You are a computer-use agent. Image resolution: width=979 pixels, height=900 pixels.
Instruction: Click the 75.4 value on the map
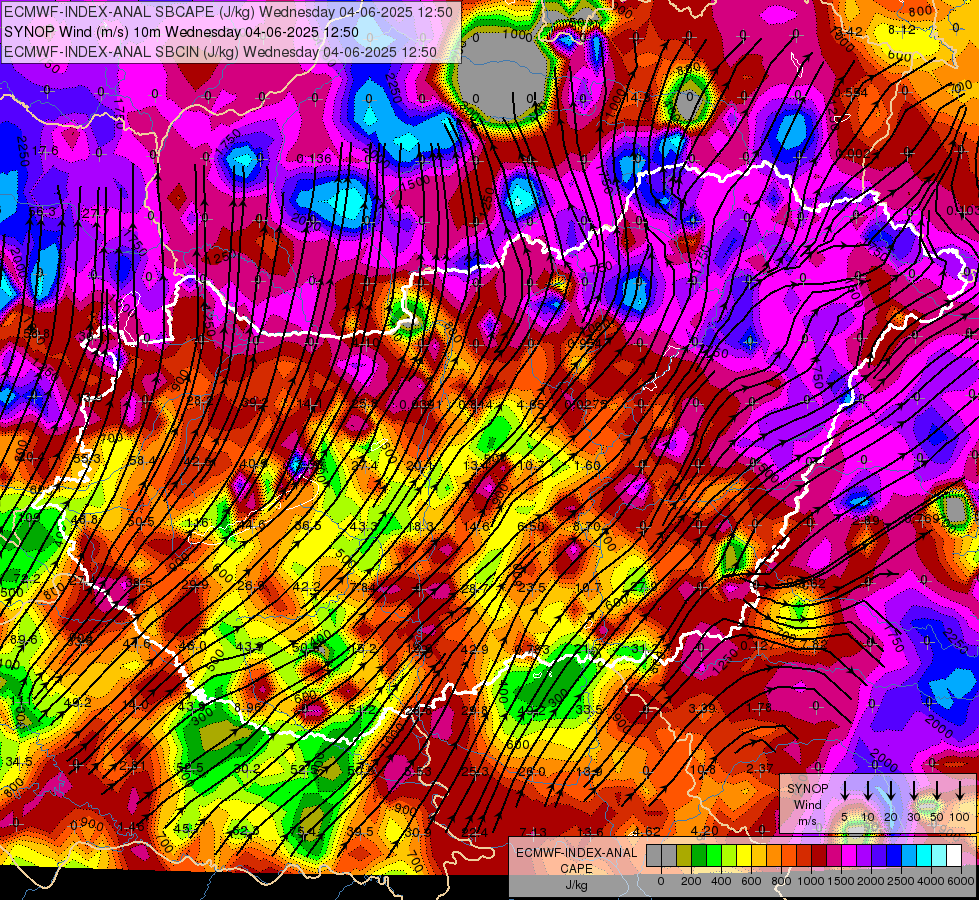[303, 831]
